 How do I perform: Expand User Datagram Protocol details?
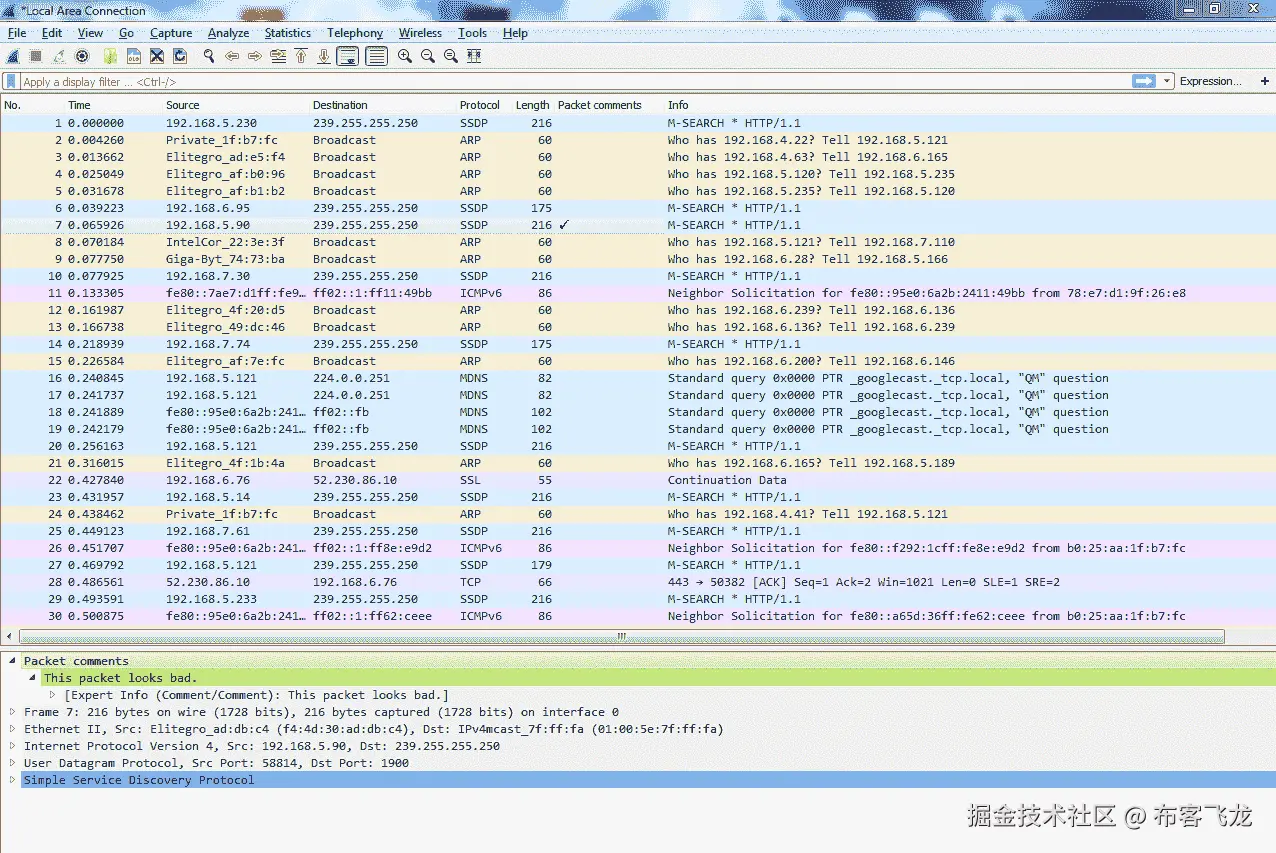(x=12, y=763)
